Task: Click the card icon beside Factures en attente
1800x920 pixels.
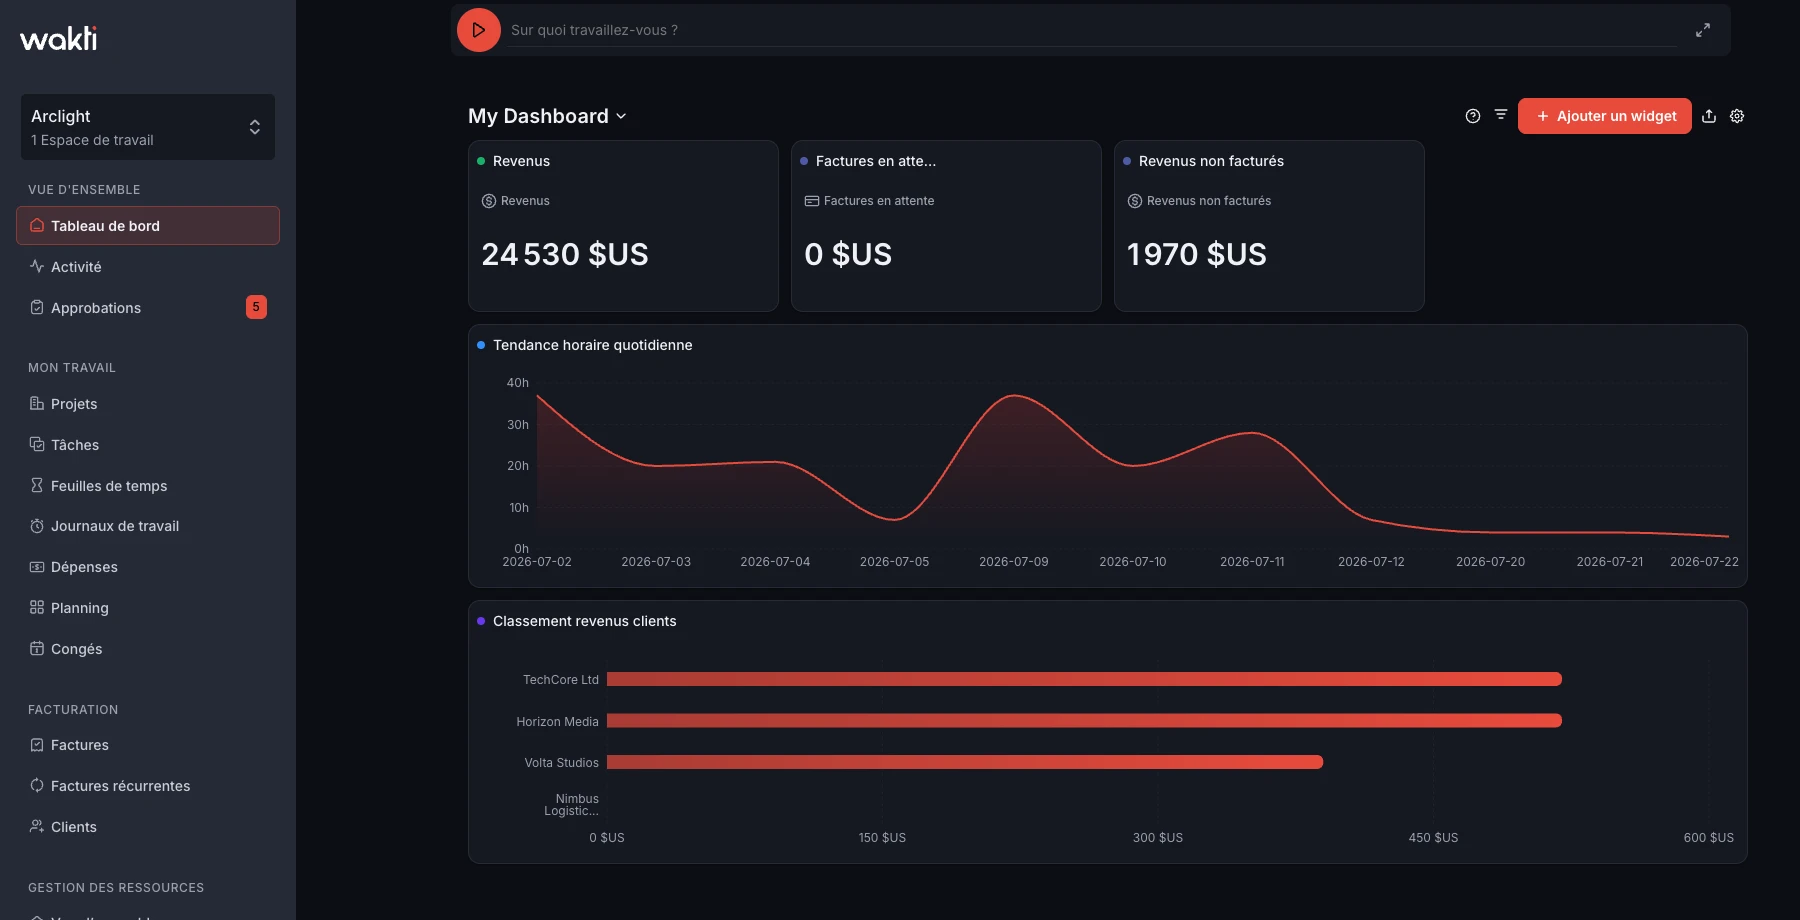Action: point(812,201)
